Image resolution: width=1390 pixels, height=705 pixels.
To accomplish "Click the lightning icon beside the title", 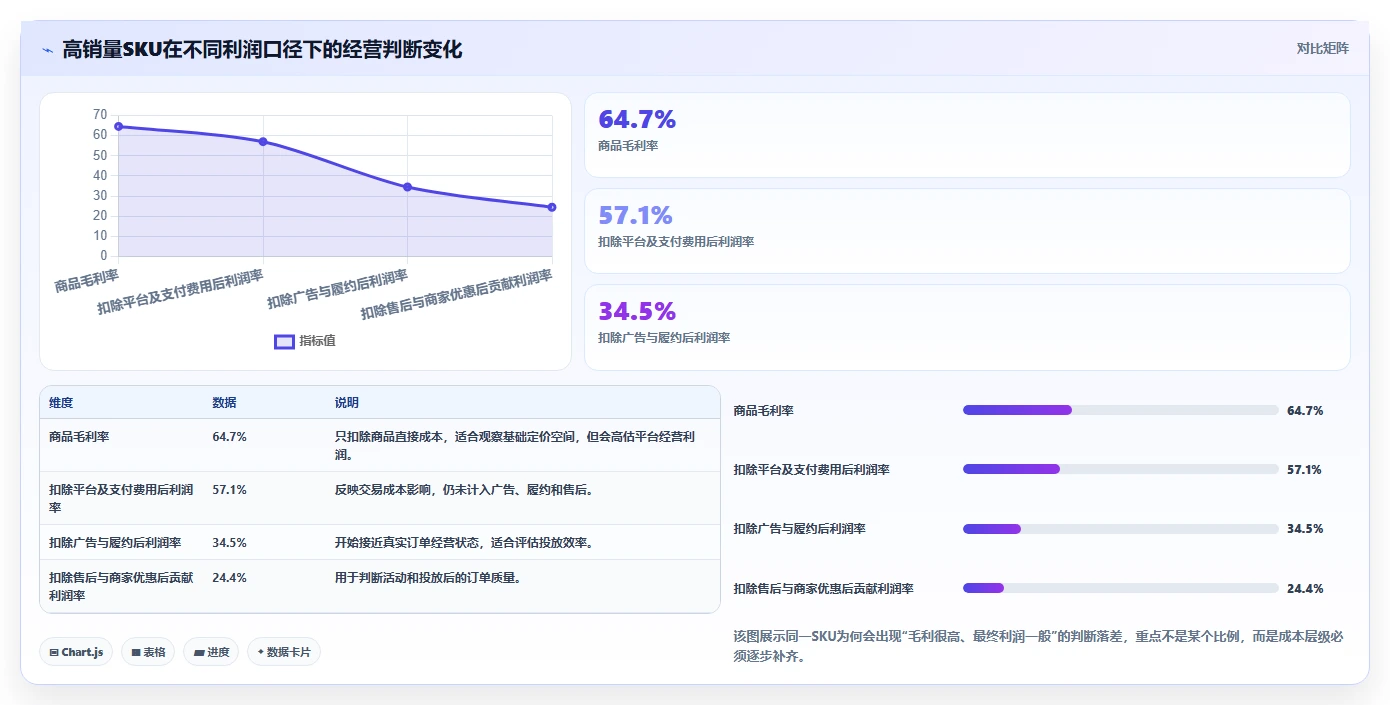I will pos(48,50).
